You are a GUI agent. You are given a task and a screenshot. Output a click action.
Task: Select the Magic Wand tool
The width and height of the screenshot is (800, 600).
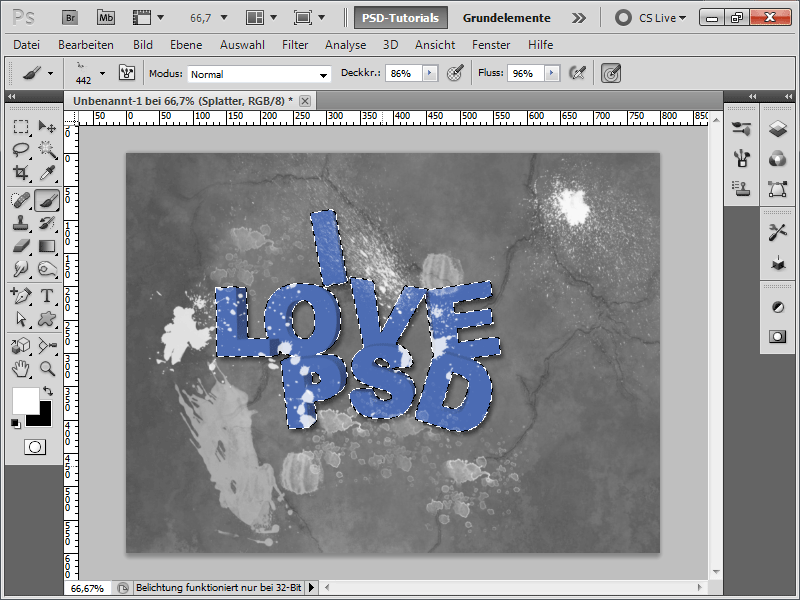47,150
